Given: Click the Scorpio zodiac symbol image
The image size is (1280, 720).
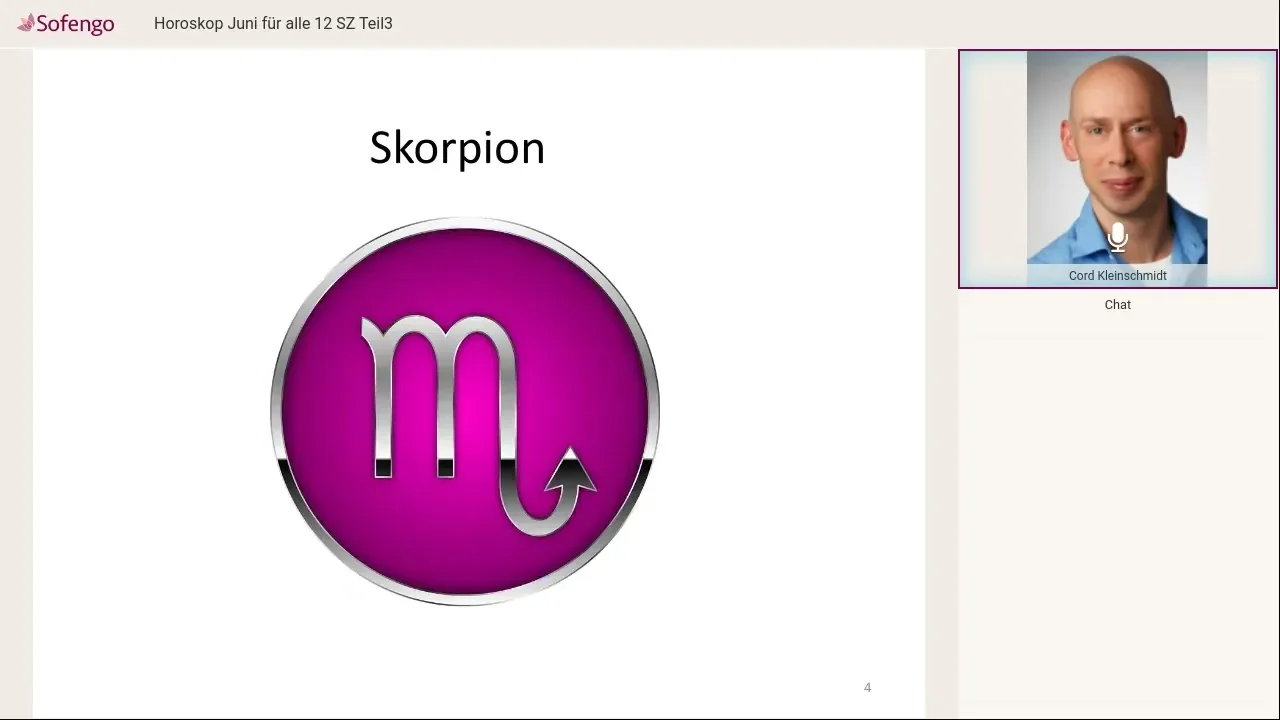Looking at the screenshot, I should [465, 411].
